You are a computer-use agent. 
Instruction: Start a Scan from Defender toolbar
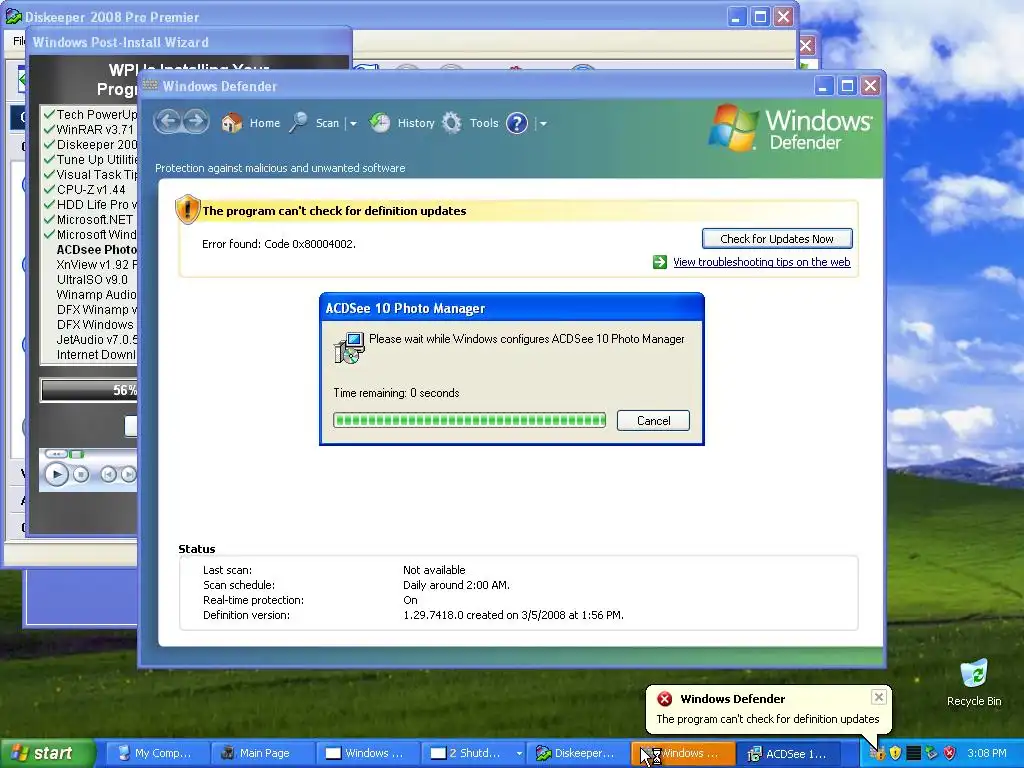[x=316, y=123]
